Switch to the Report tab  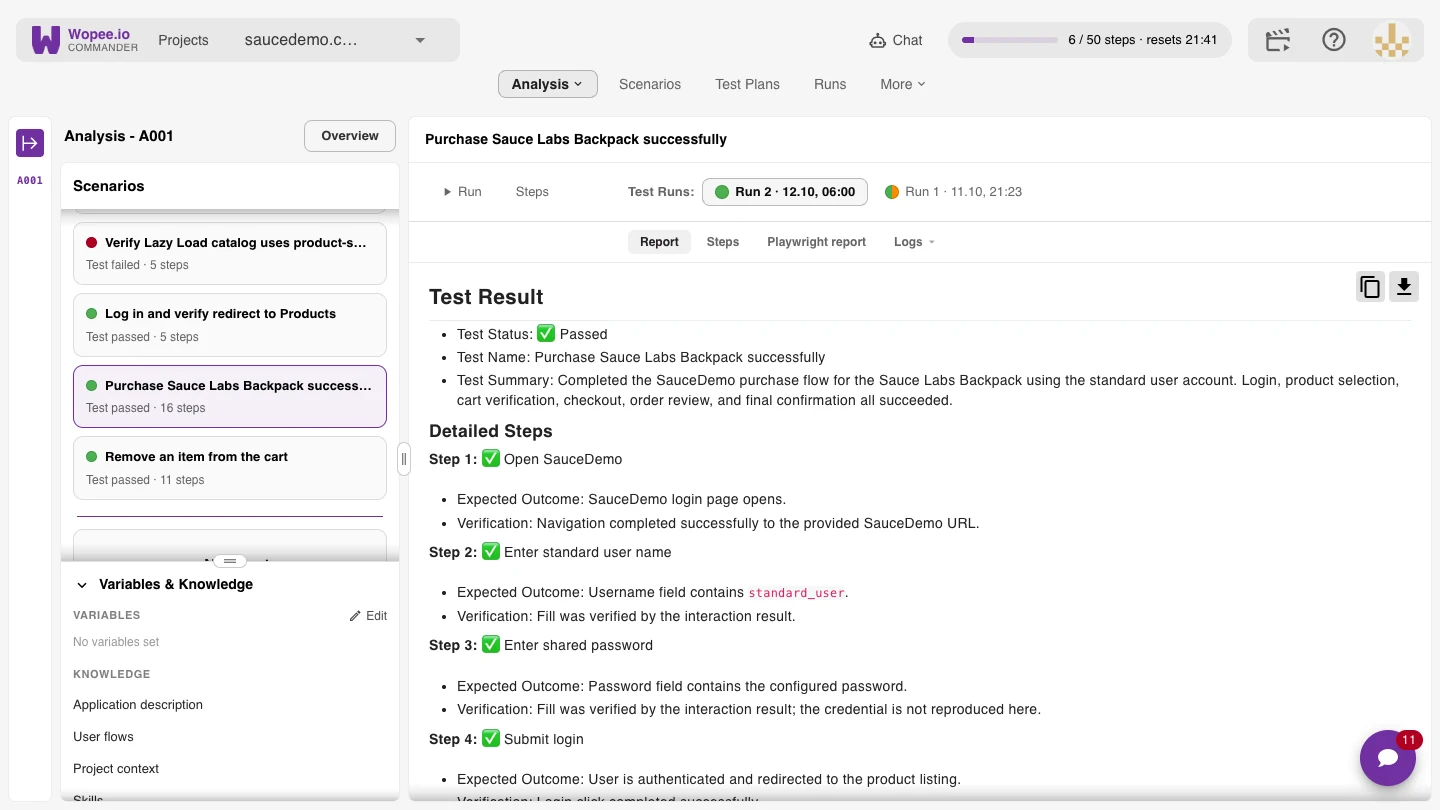(x=659, y=242)
